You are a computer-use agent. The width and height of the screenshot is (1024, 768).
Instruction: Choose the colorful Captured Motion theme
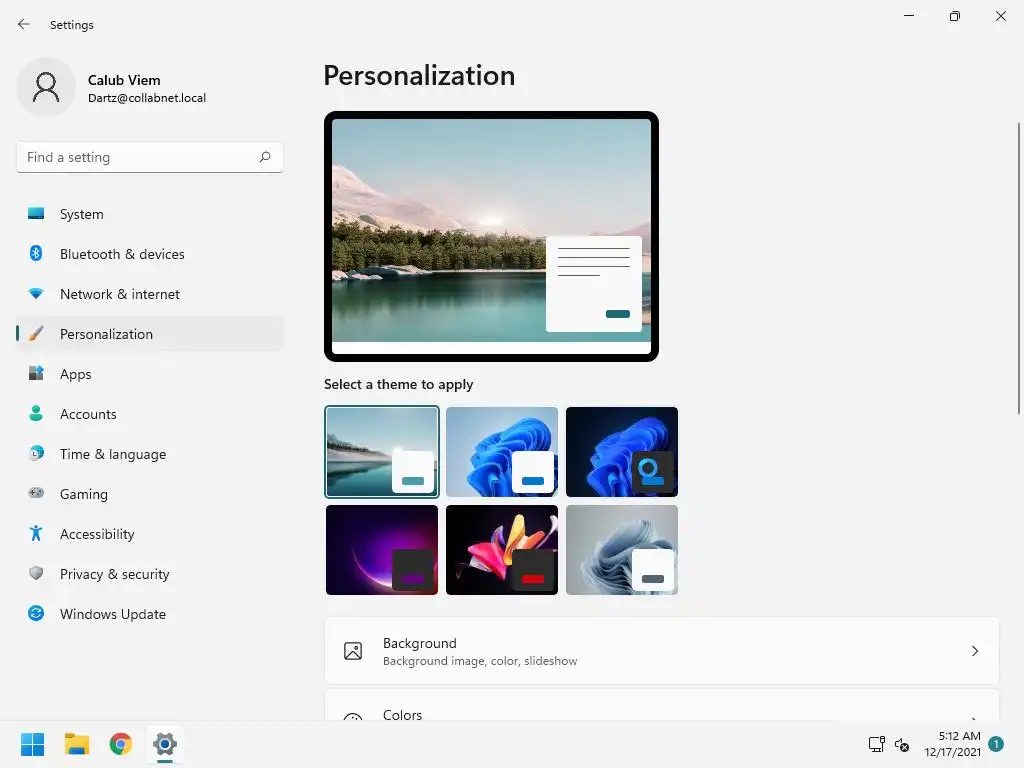[502, 550]
